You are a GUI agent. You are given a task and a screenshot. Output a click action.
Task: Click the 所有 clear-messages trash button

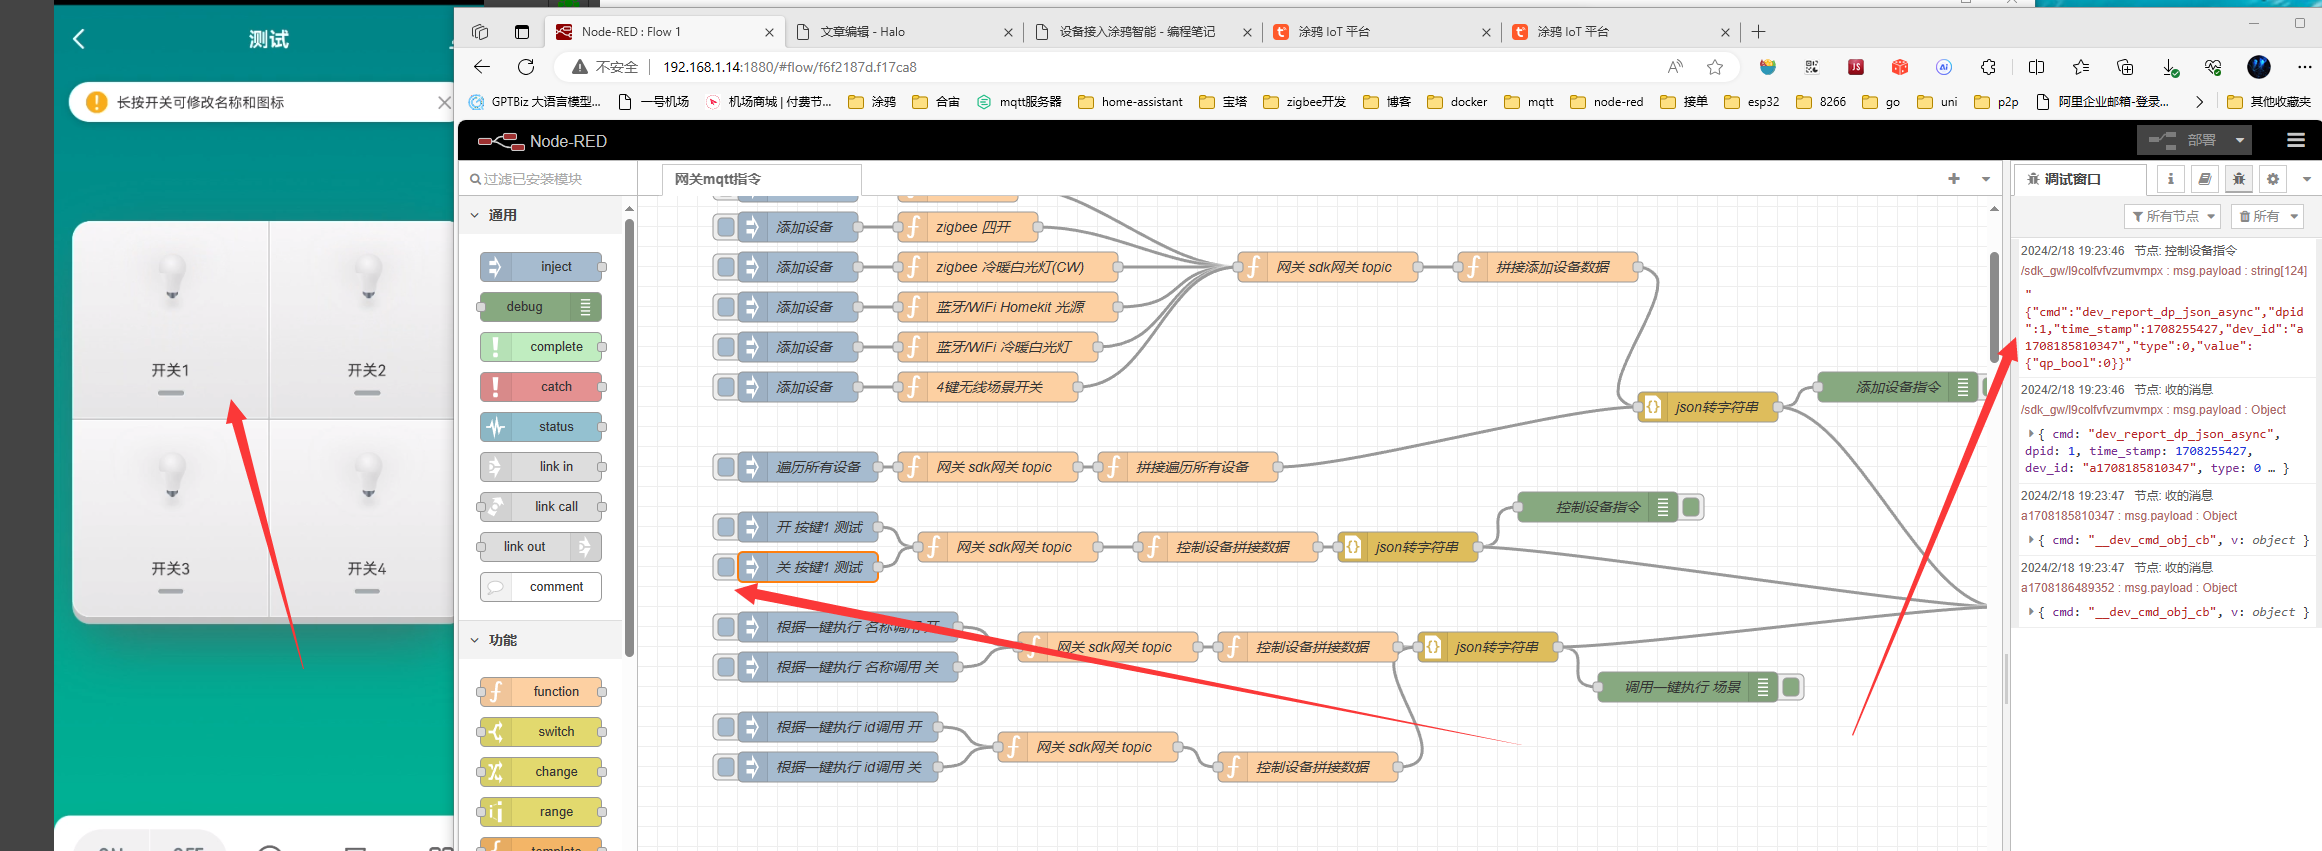pyautogui.click(x=2259, y=216)
